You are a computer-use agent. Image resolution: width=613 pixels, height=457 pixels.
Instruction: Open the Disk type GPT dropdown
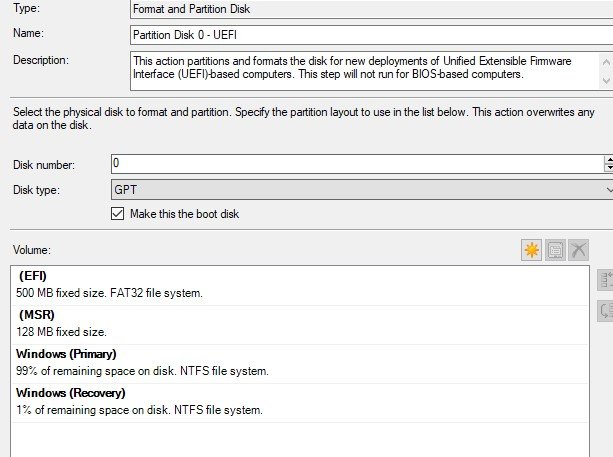click(362, 190)
